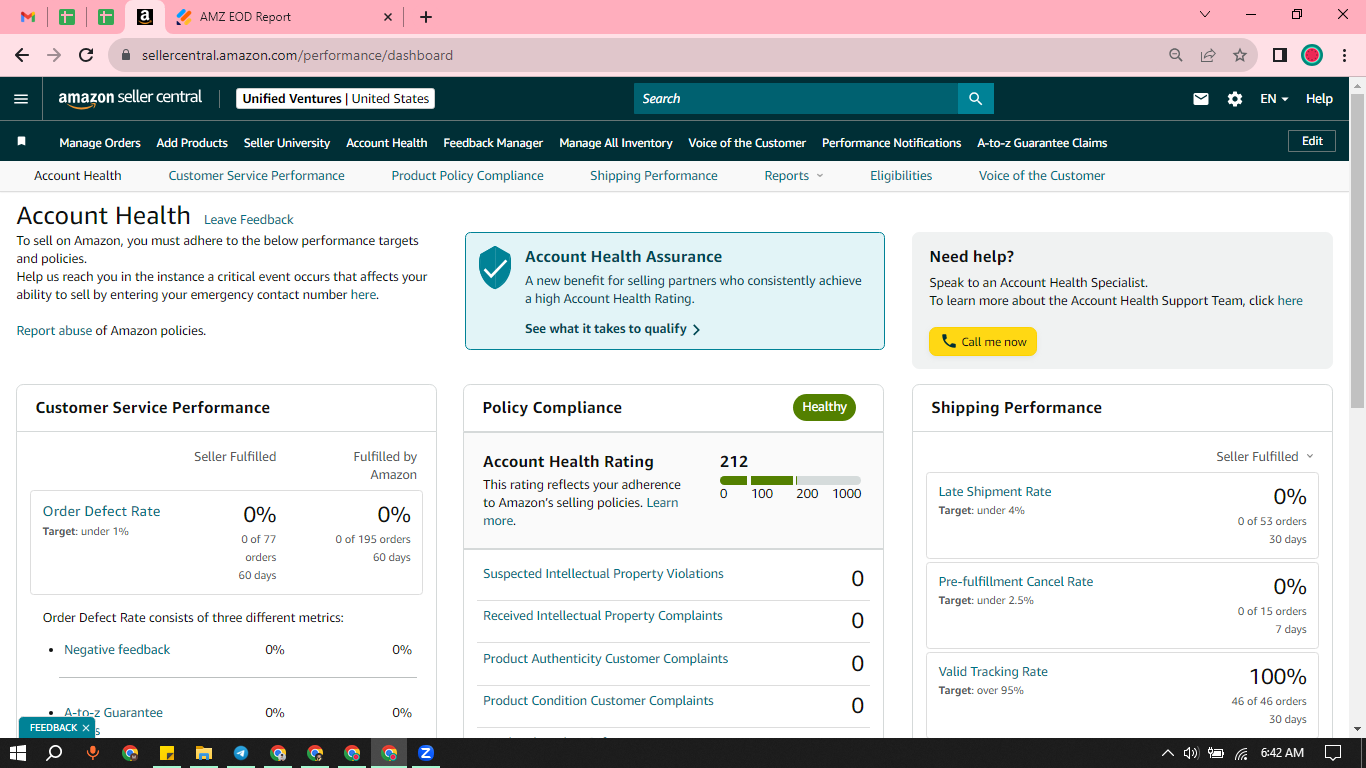
Task: Open Customer Service Performance tab
Action: (x=256, y=176)
